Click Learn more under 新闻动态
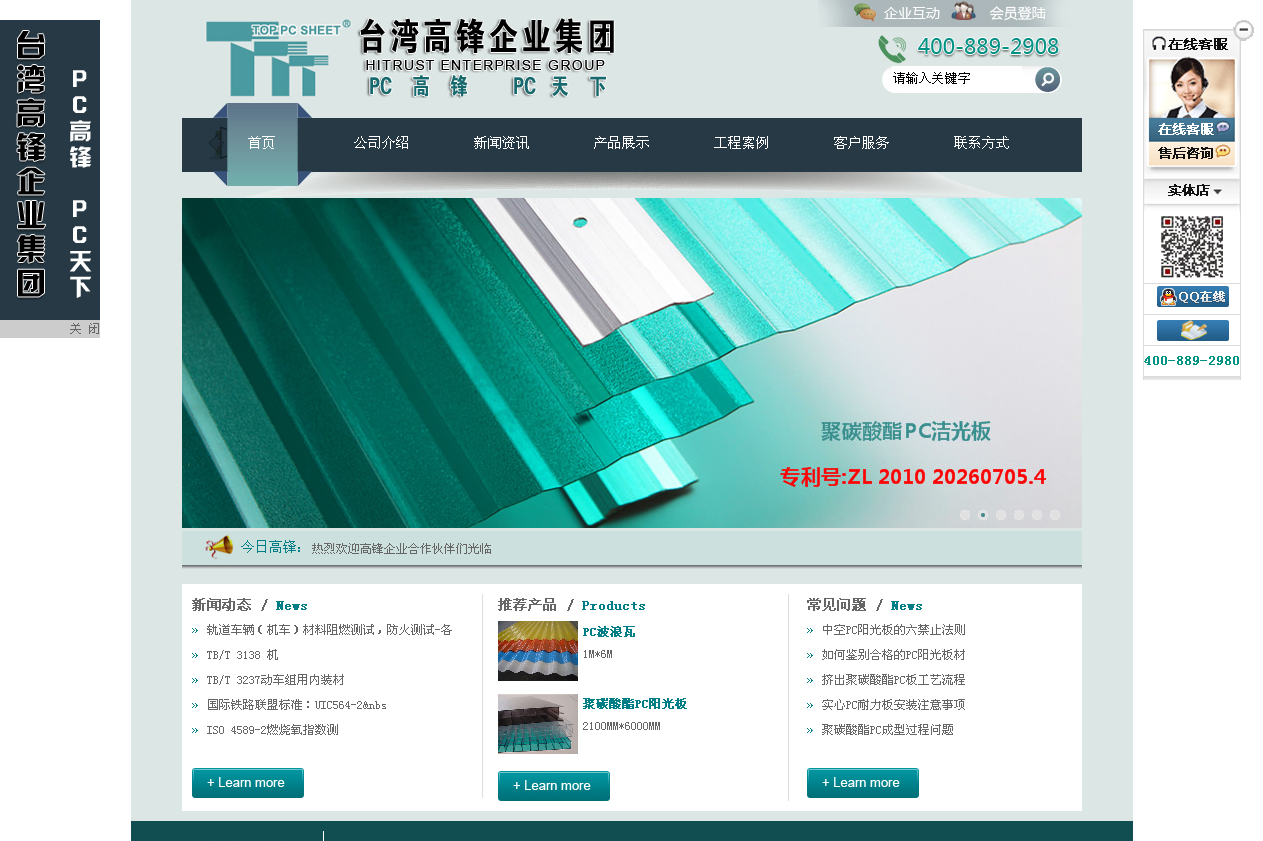 point(248,783)
